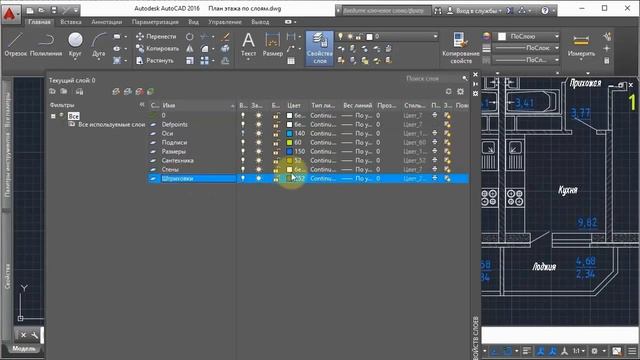Toggle plot icon for layer Оси
The image size is (640, 360).
pos(435,133)
